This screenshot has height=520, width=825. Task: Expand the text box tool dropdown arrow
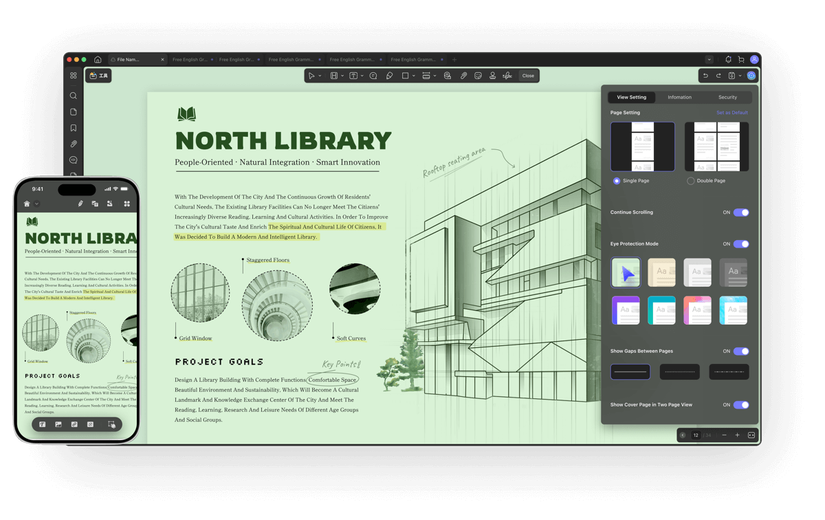point(362,76)
